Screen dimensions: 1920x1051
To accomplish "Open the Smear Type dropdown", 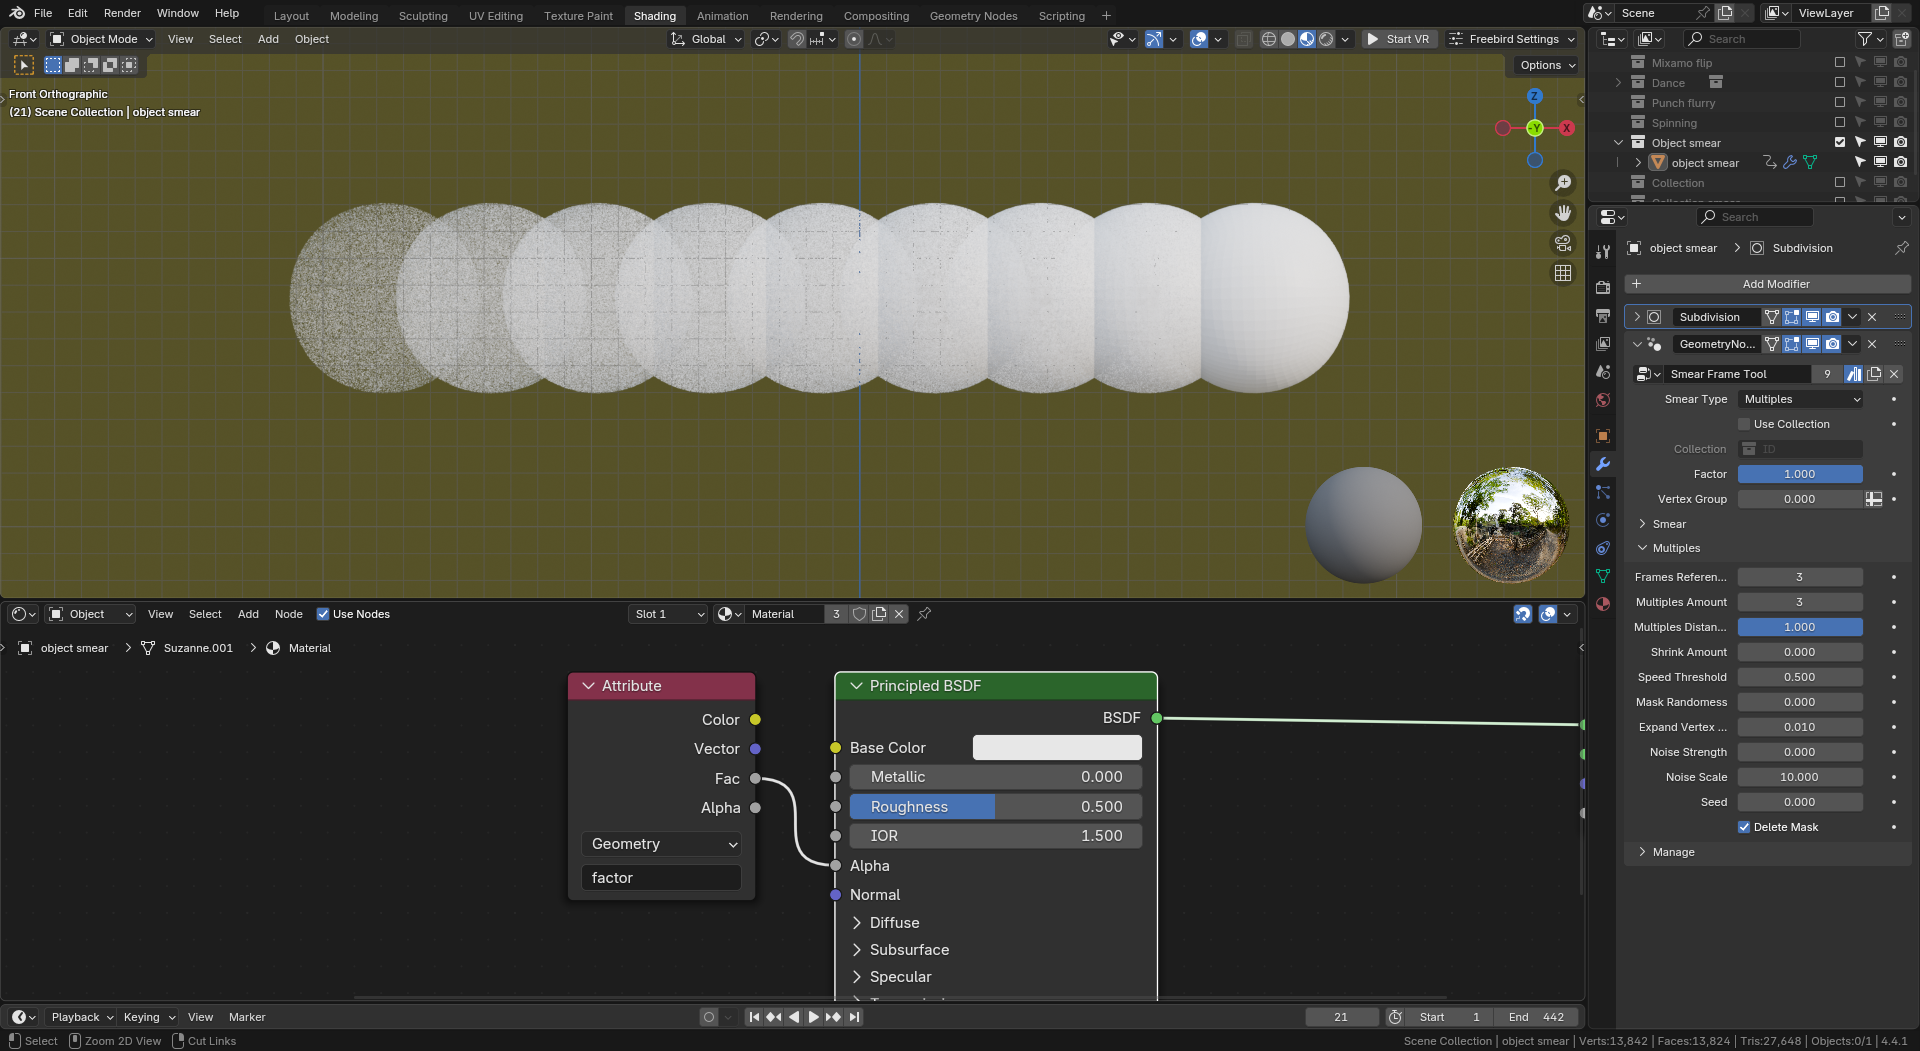I will (x=1801, y=399).
